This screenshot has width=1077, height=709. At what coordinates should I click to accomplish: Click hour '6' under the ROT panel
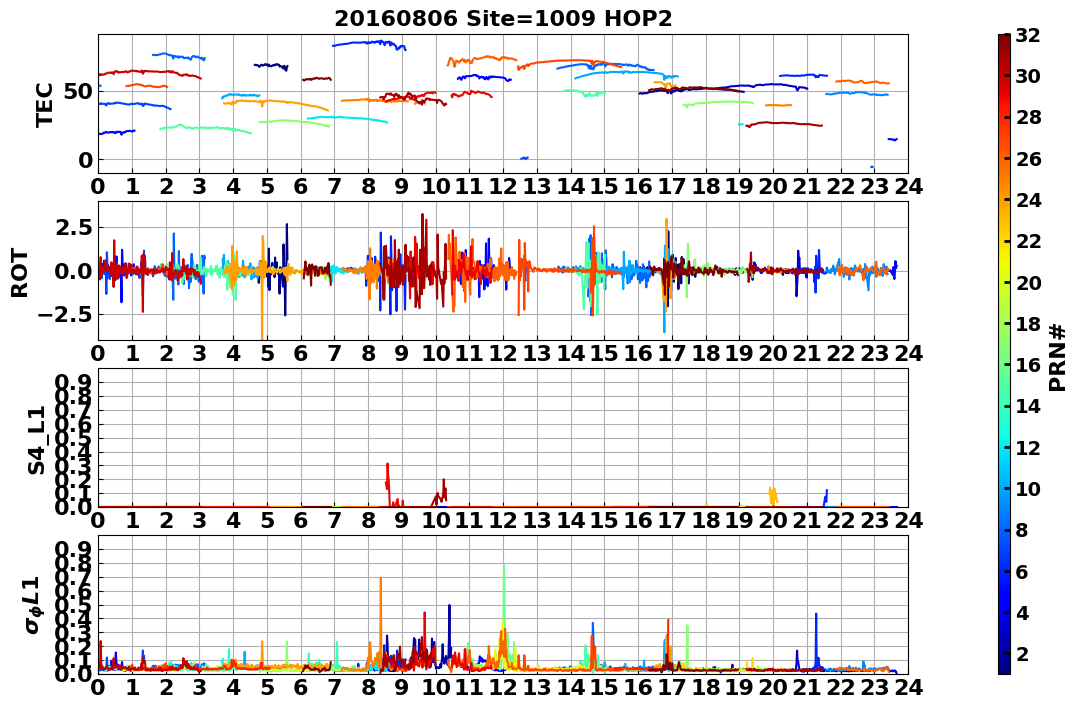(x=300, y=353)
